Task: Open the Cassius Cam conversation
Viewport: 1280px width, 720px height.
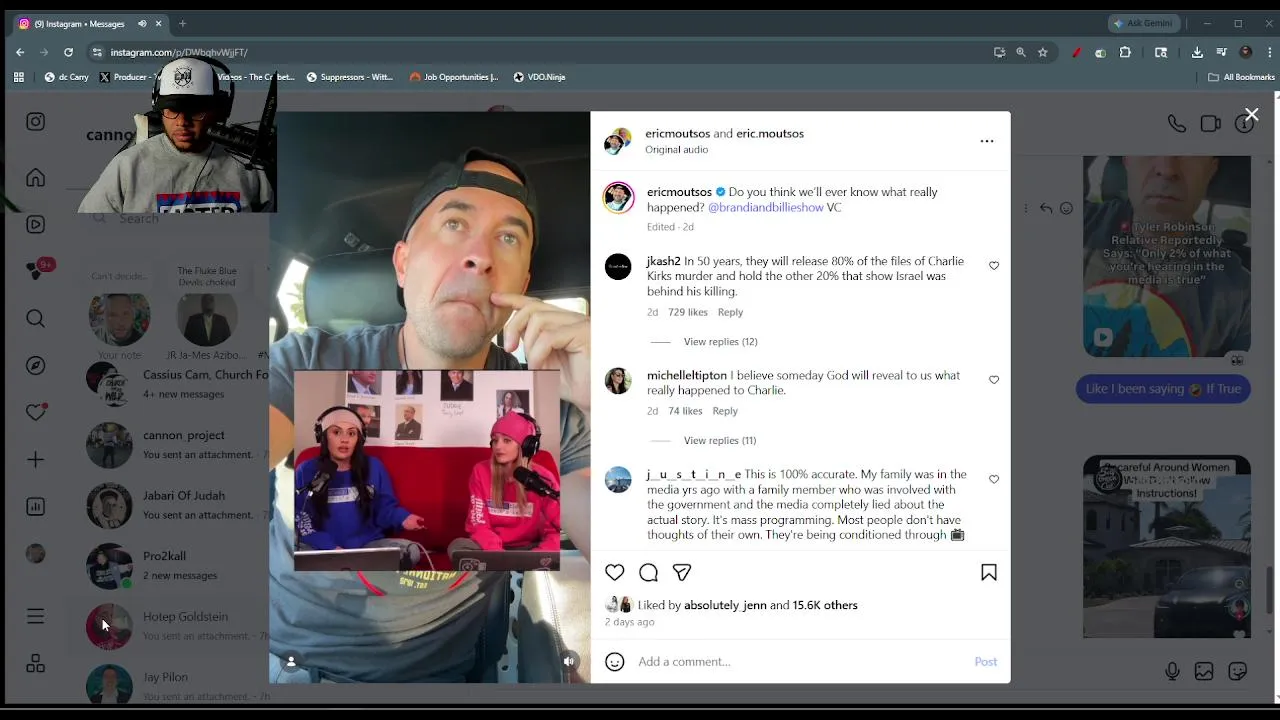Action: coord(178,384)
